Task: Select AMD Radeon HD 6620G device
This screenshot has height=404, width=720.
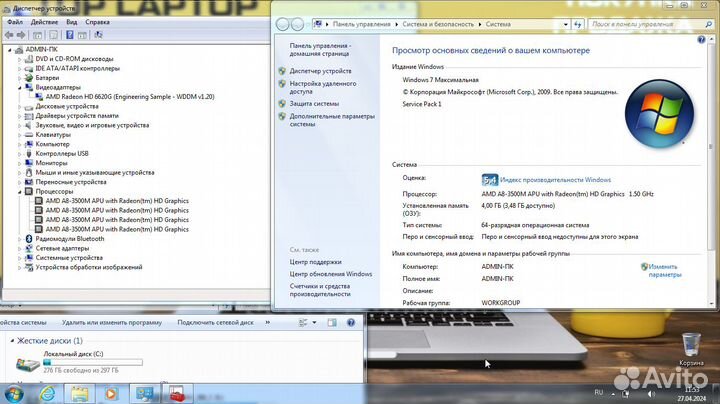Action: tap(130, 97)
